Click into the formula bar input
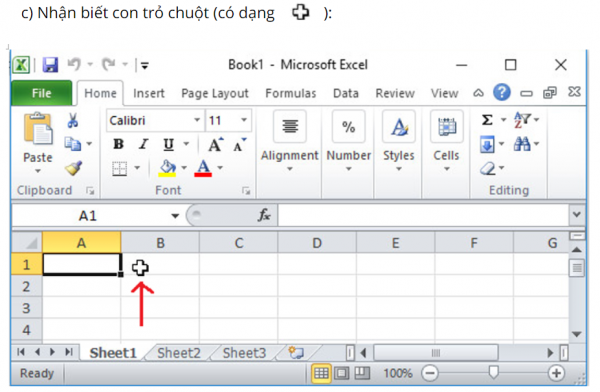The height and width of the screenshot is (392, 600). pos(424,215)
